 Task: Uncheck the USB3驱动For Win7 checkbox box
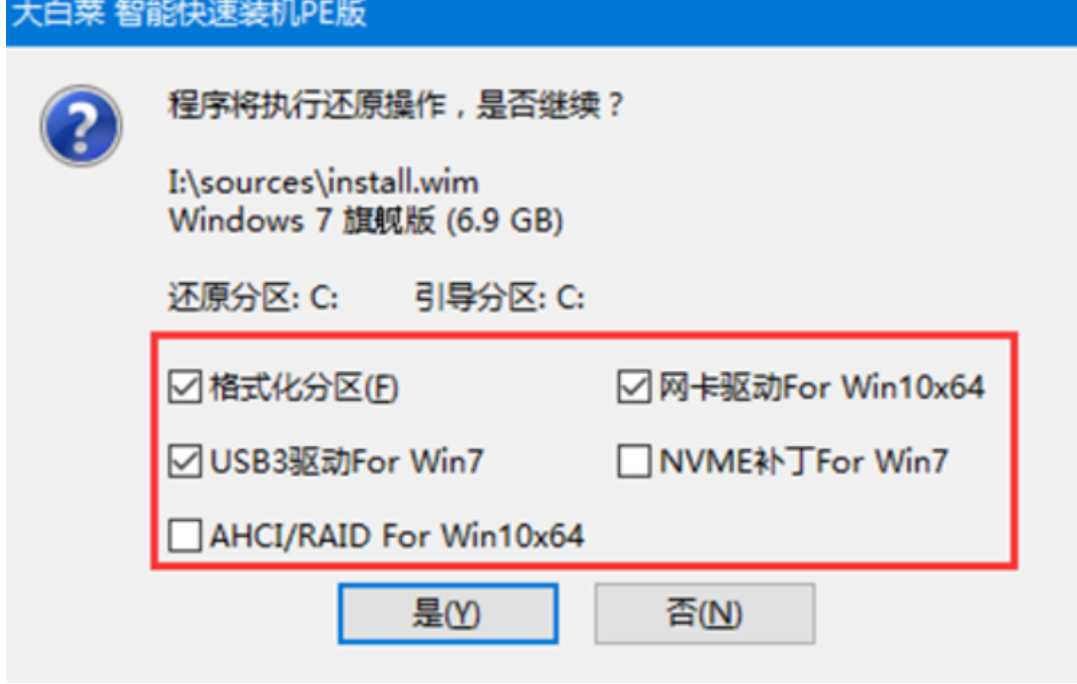click(185, 461)
